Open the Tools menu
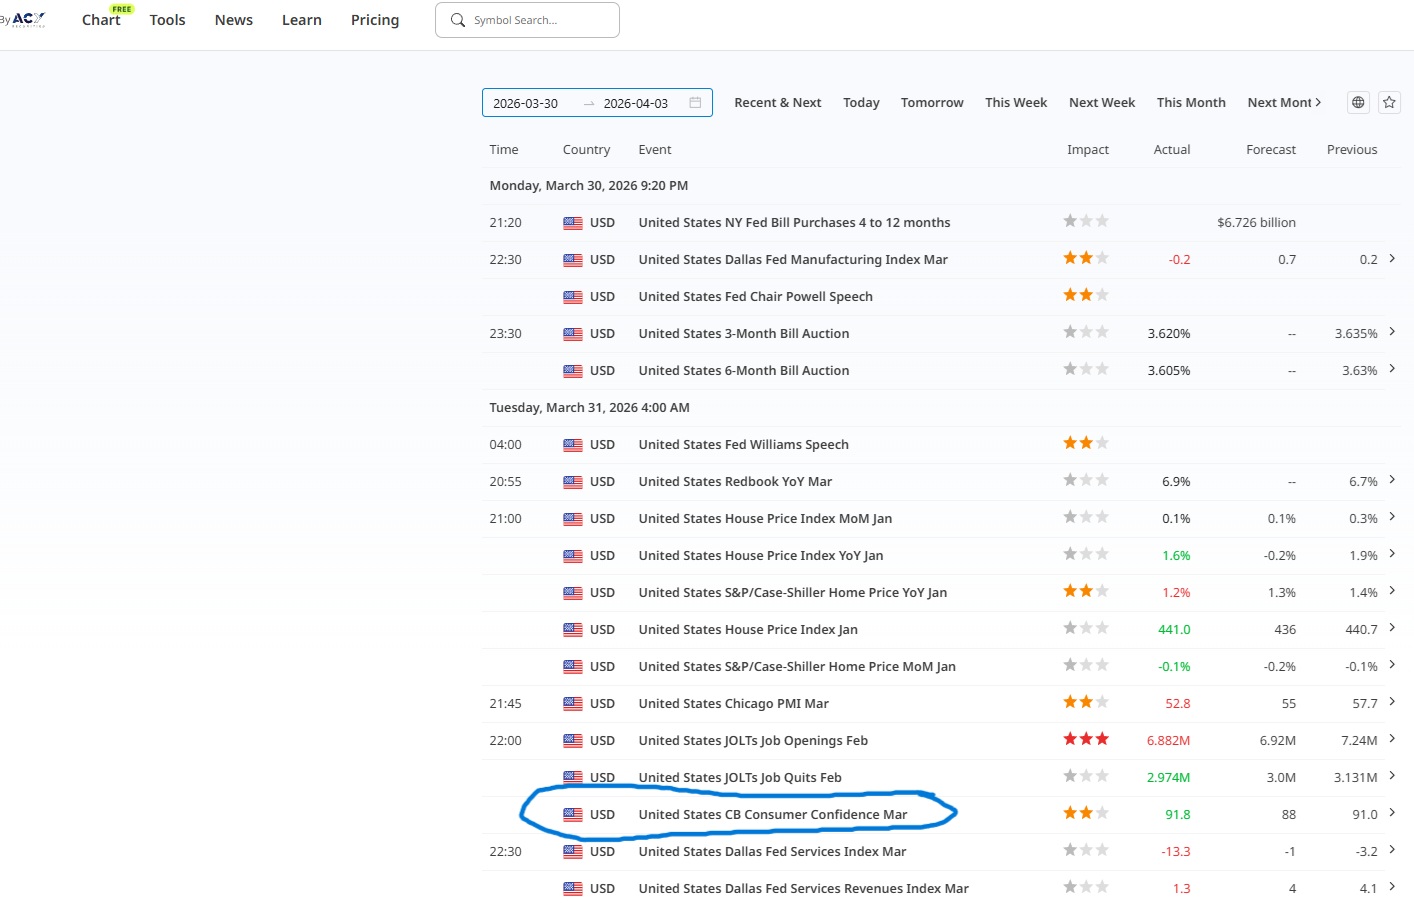 167,20
